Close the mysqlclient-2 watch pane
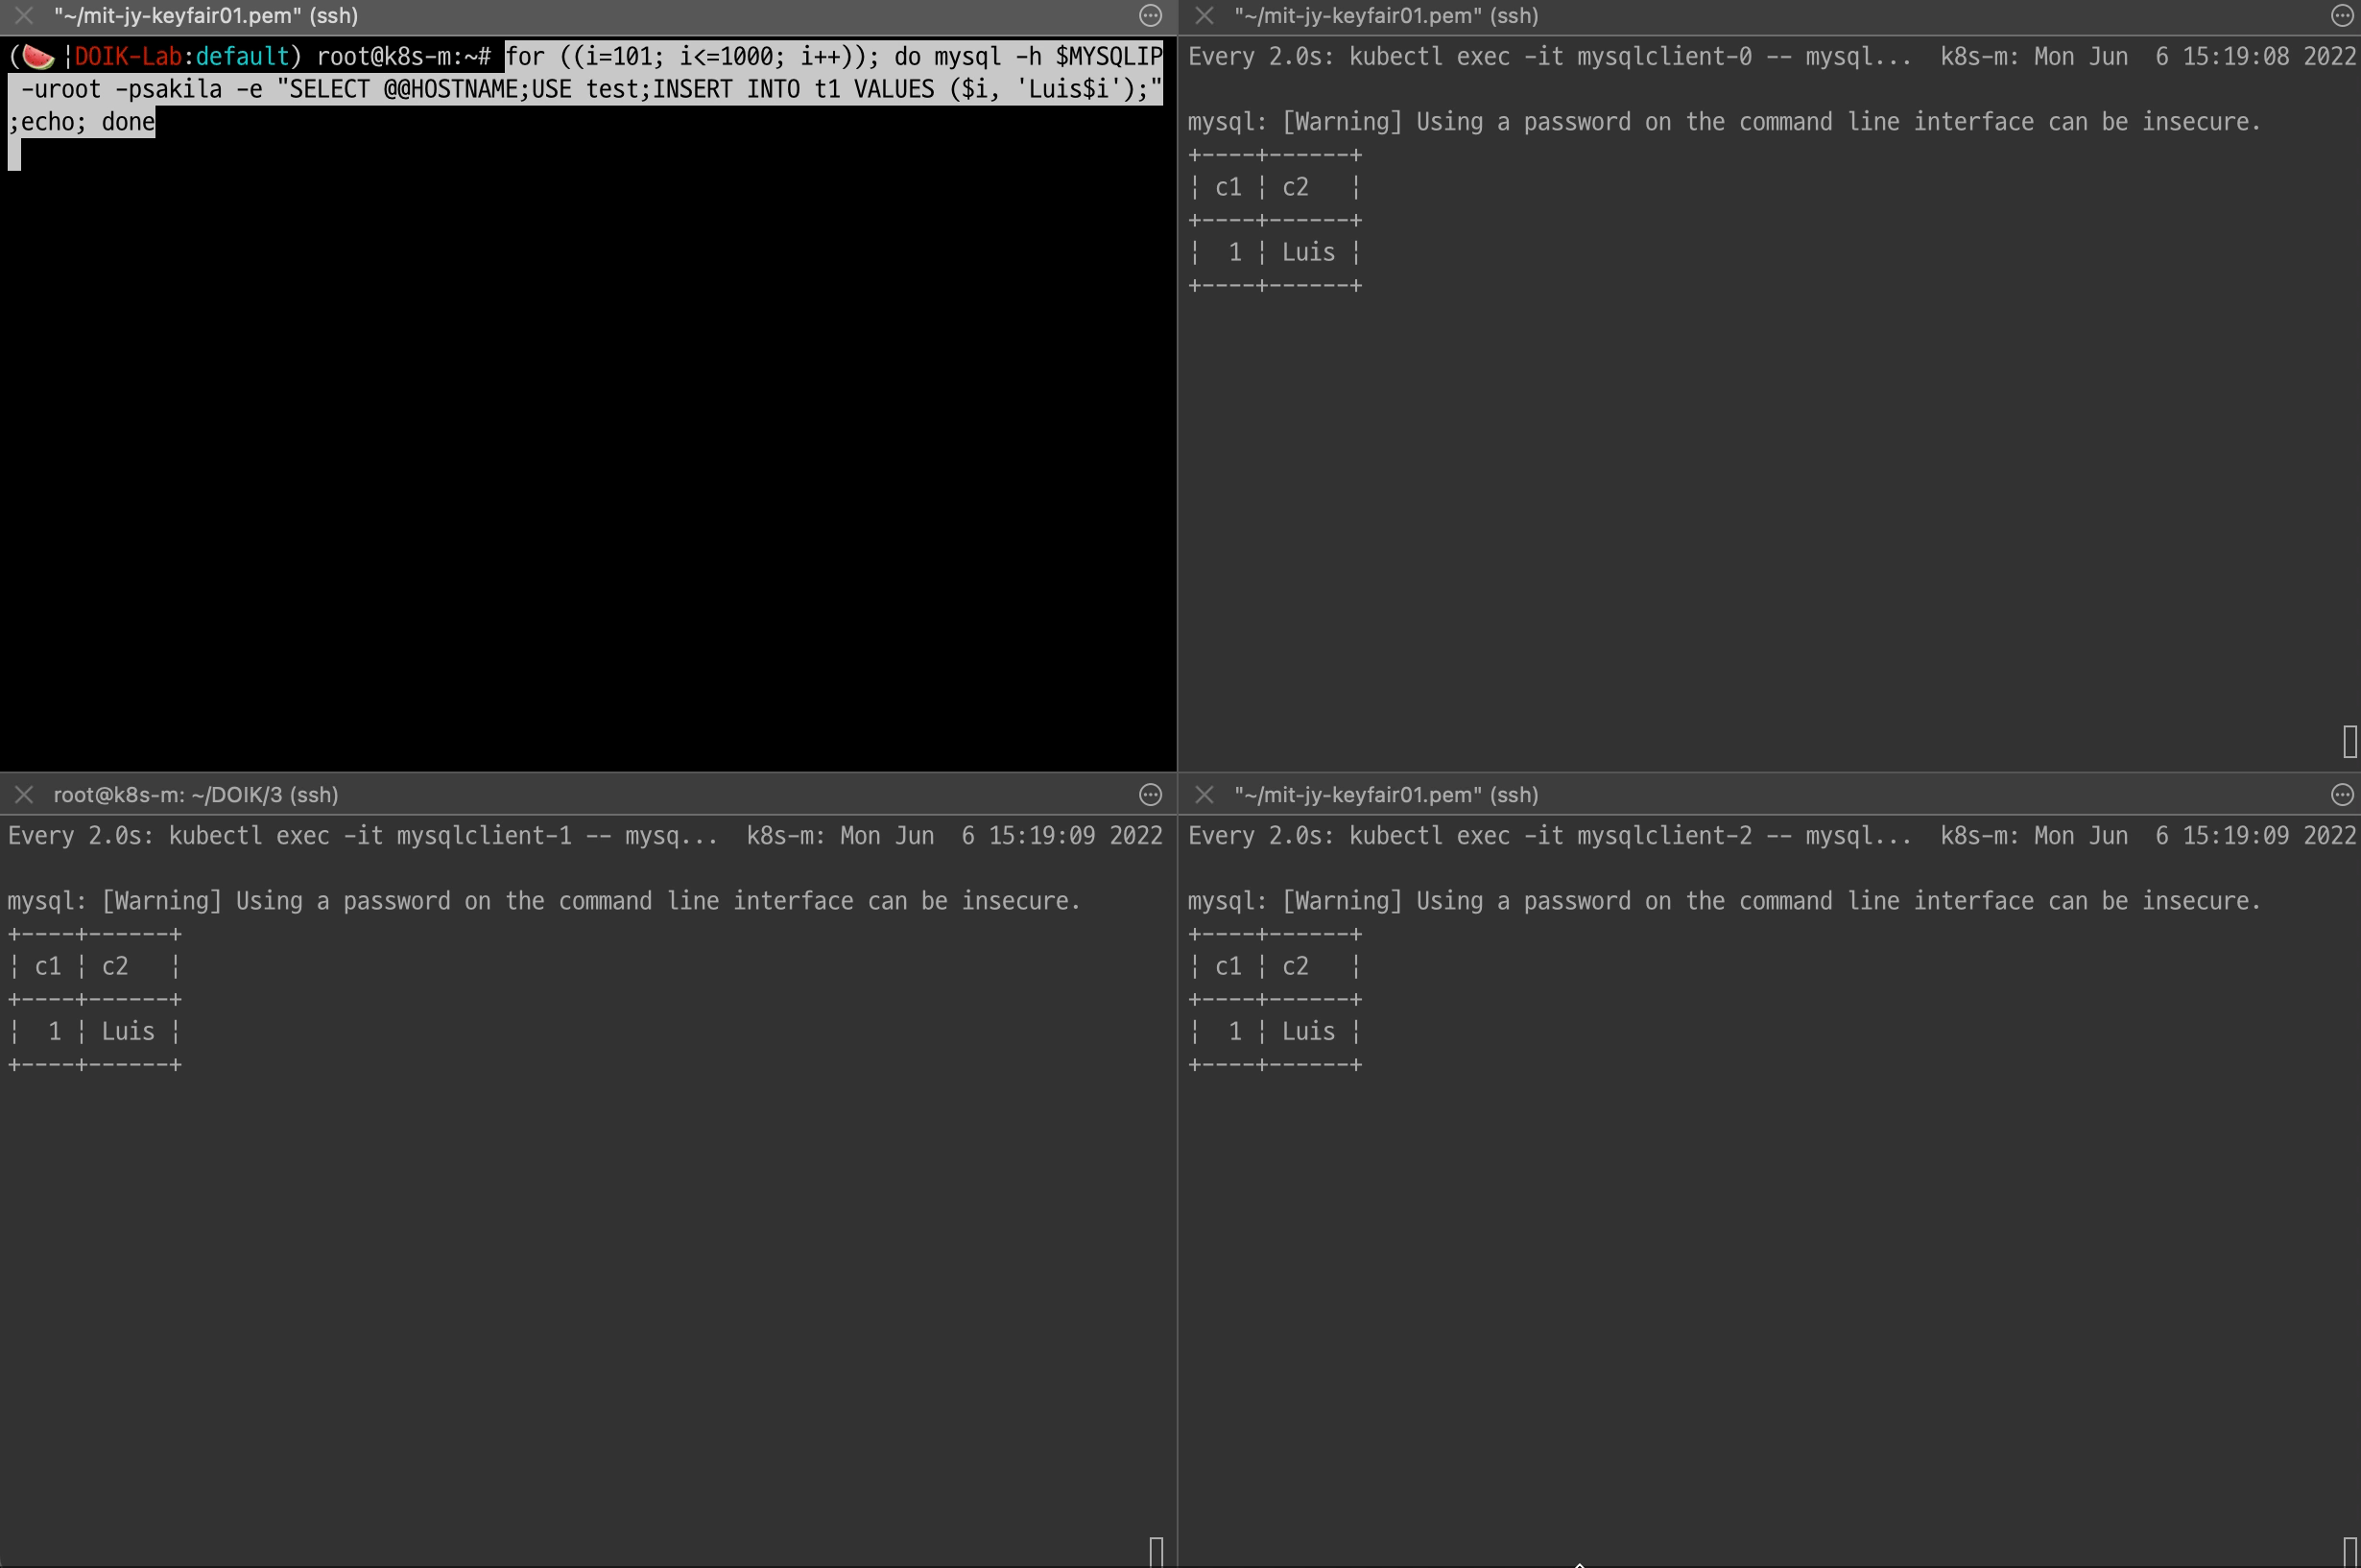The width and height of the screenshot is (2361, 1568). pos(1204,795)
